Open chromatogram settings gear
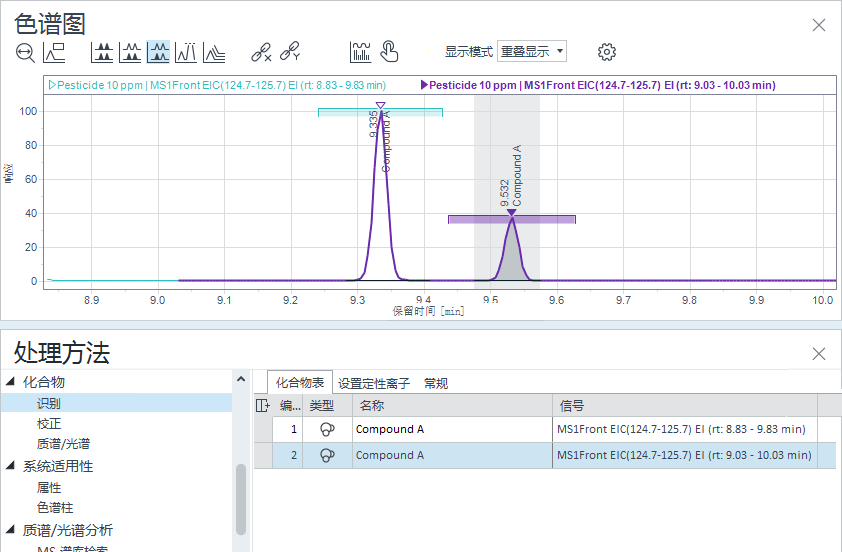Image resolution: width=842 pixels, height=552 pixels. tap(607, 52)
